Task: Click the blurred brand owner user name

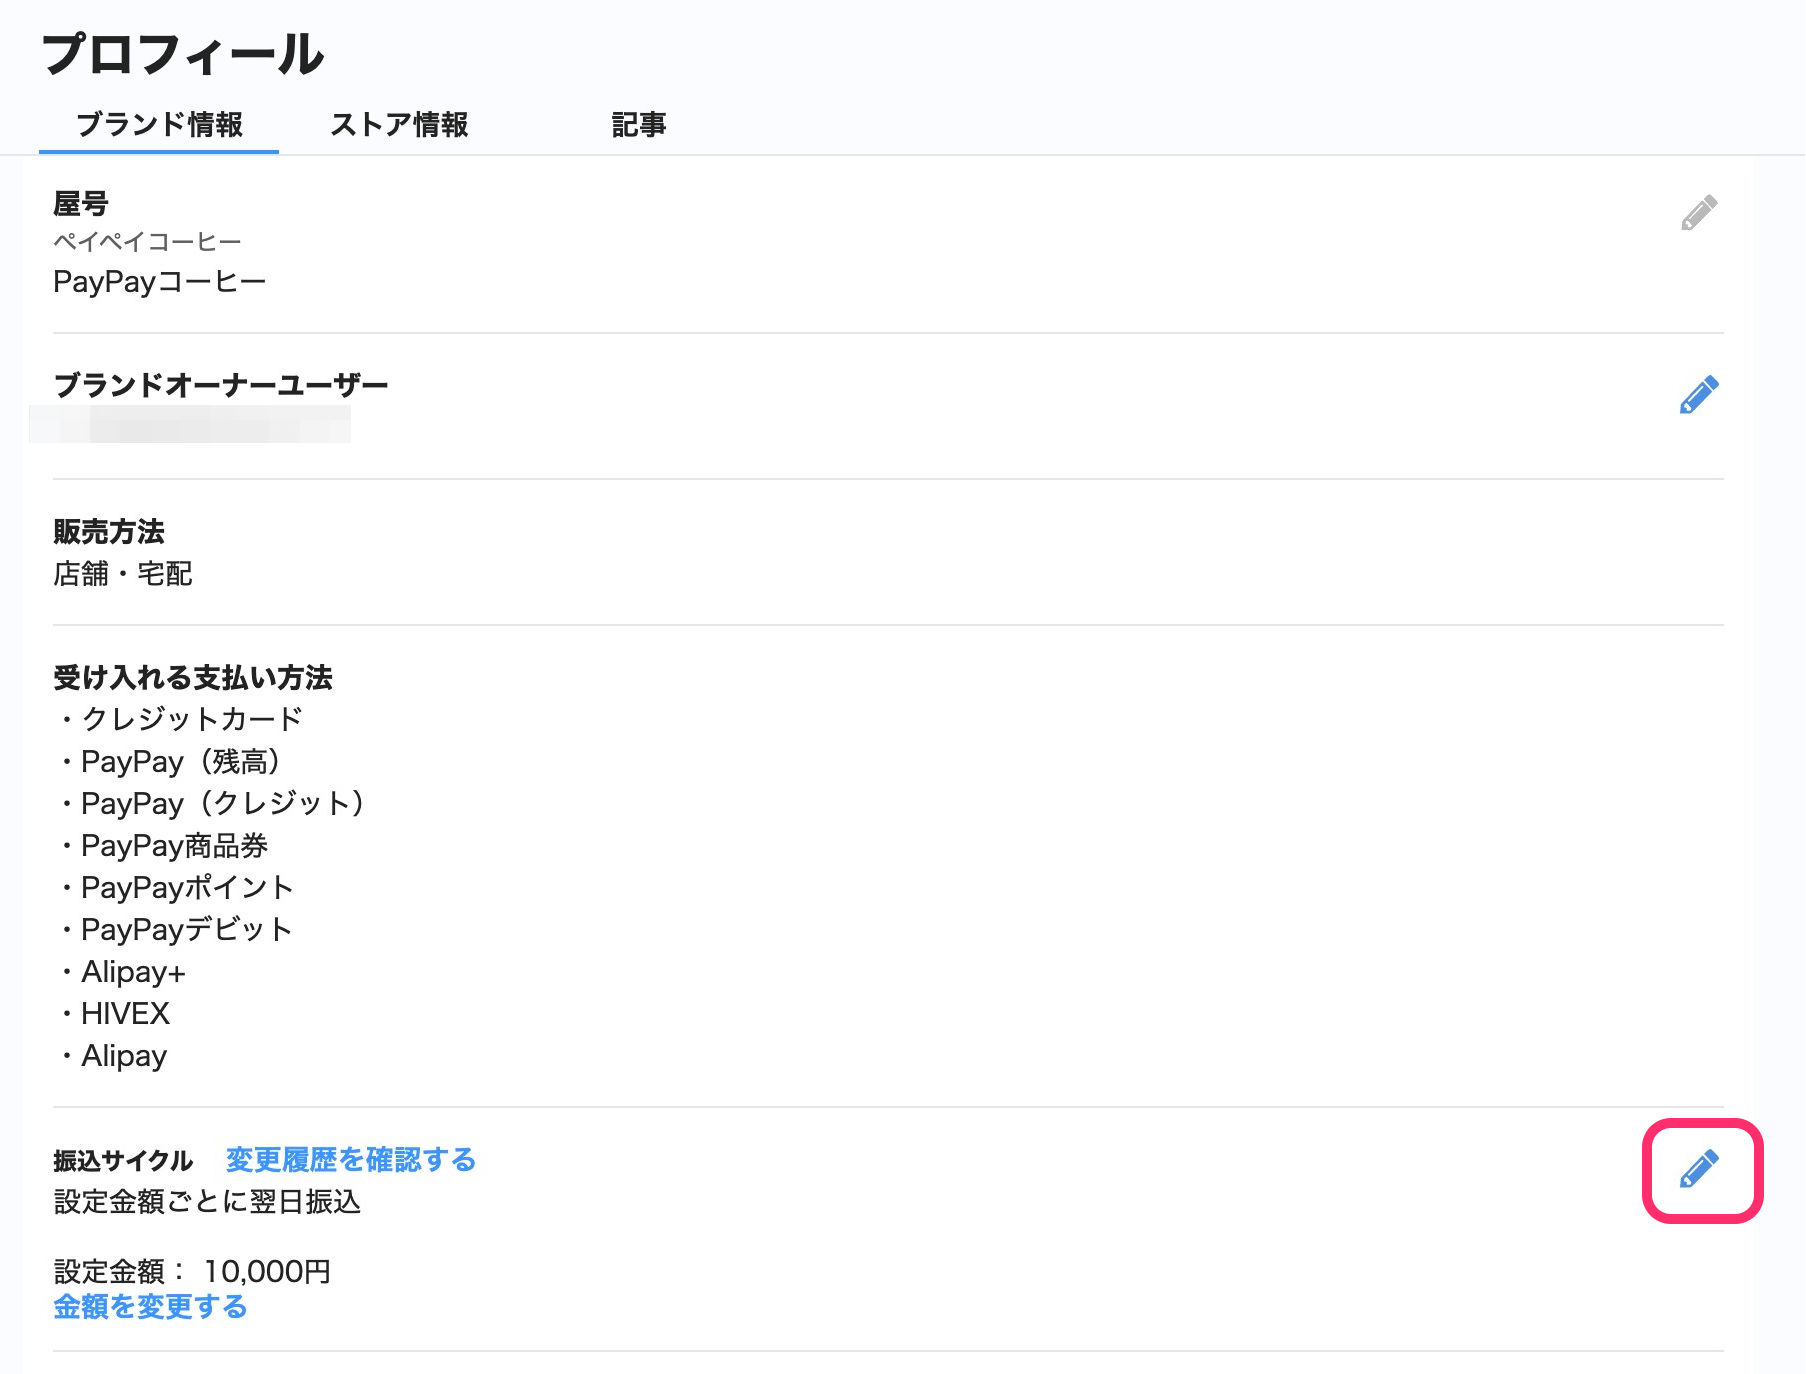Action: [190, 424]
